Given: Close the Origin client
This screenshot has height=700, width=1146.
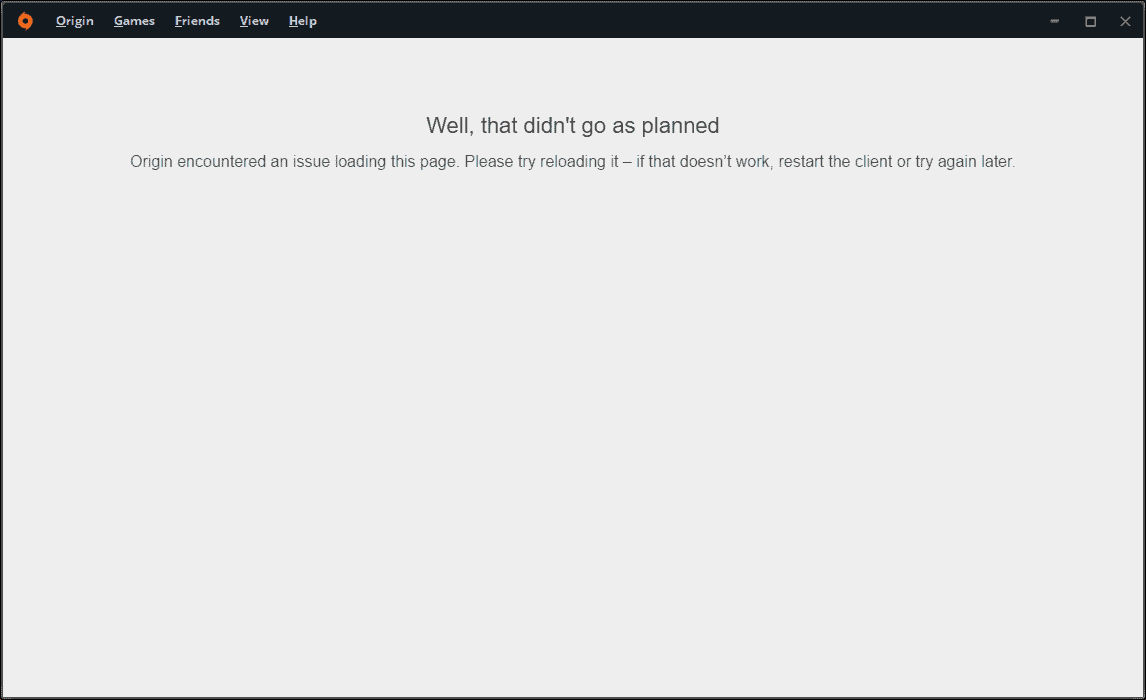Looking at the screenshot, I should [1124, 20].
